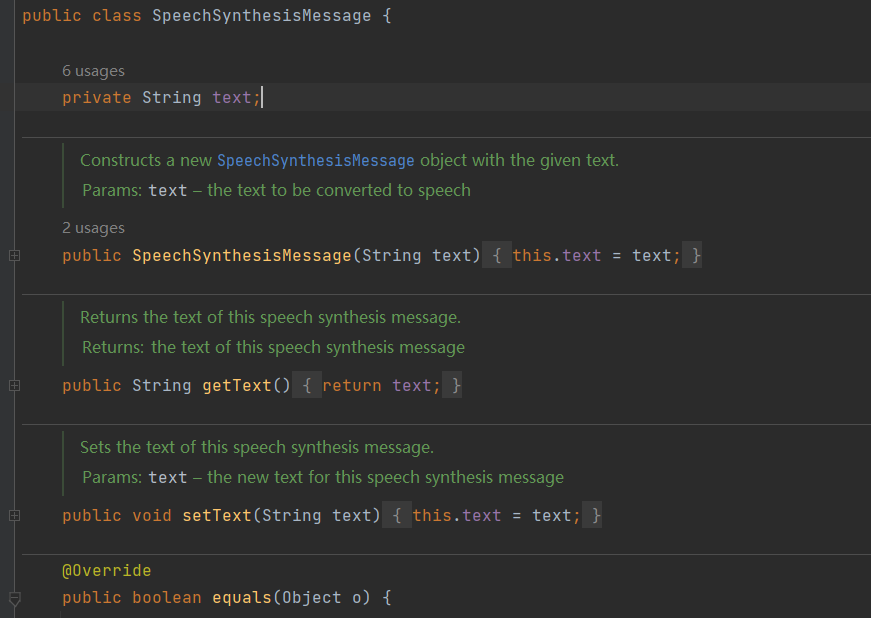Click doc line 'Returns the text of this speech synthesis message.'
This screenshot has width=871, height=618.
point(271,318)
